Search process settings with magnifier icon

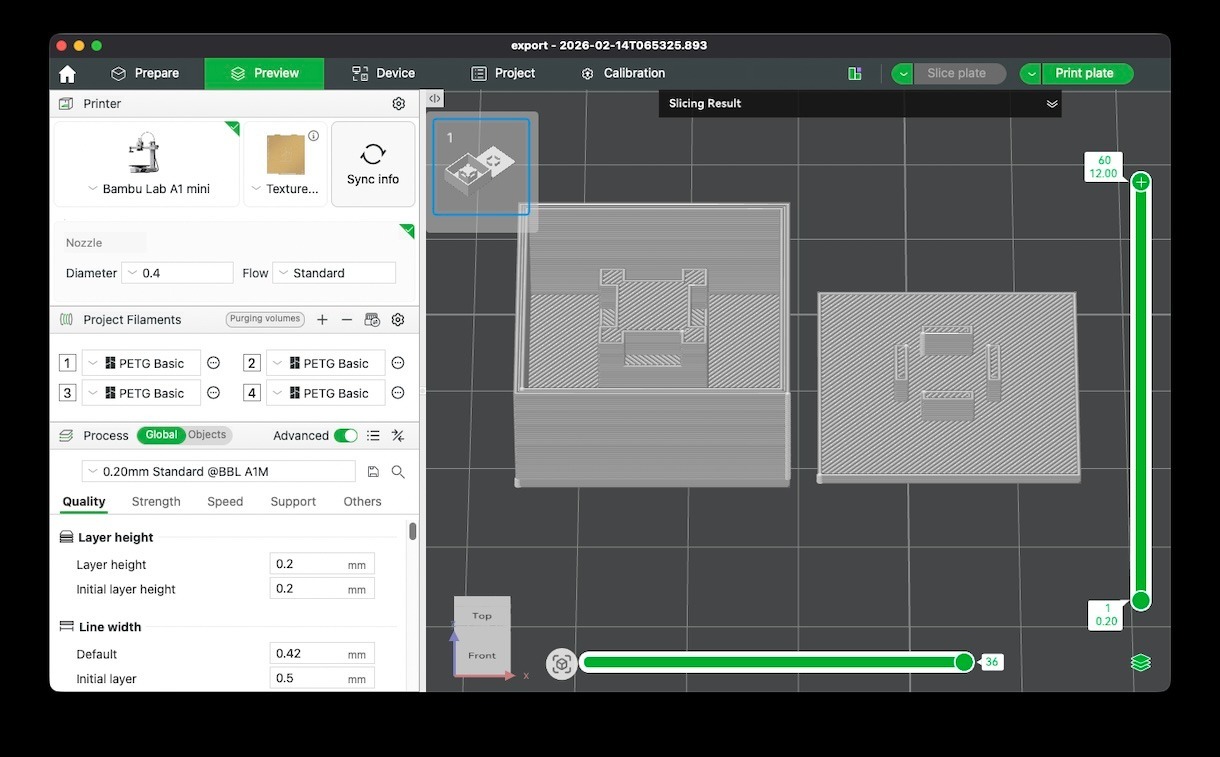pyautogui.click(x=398, y=472)
